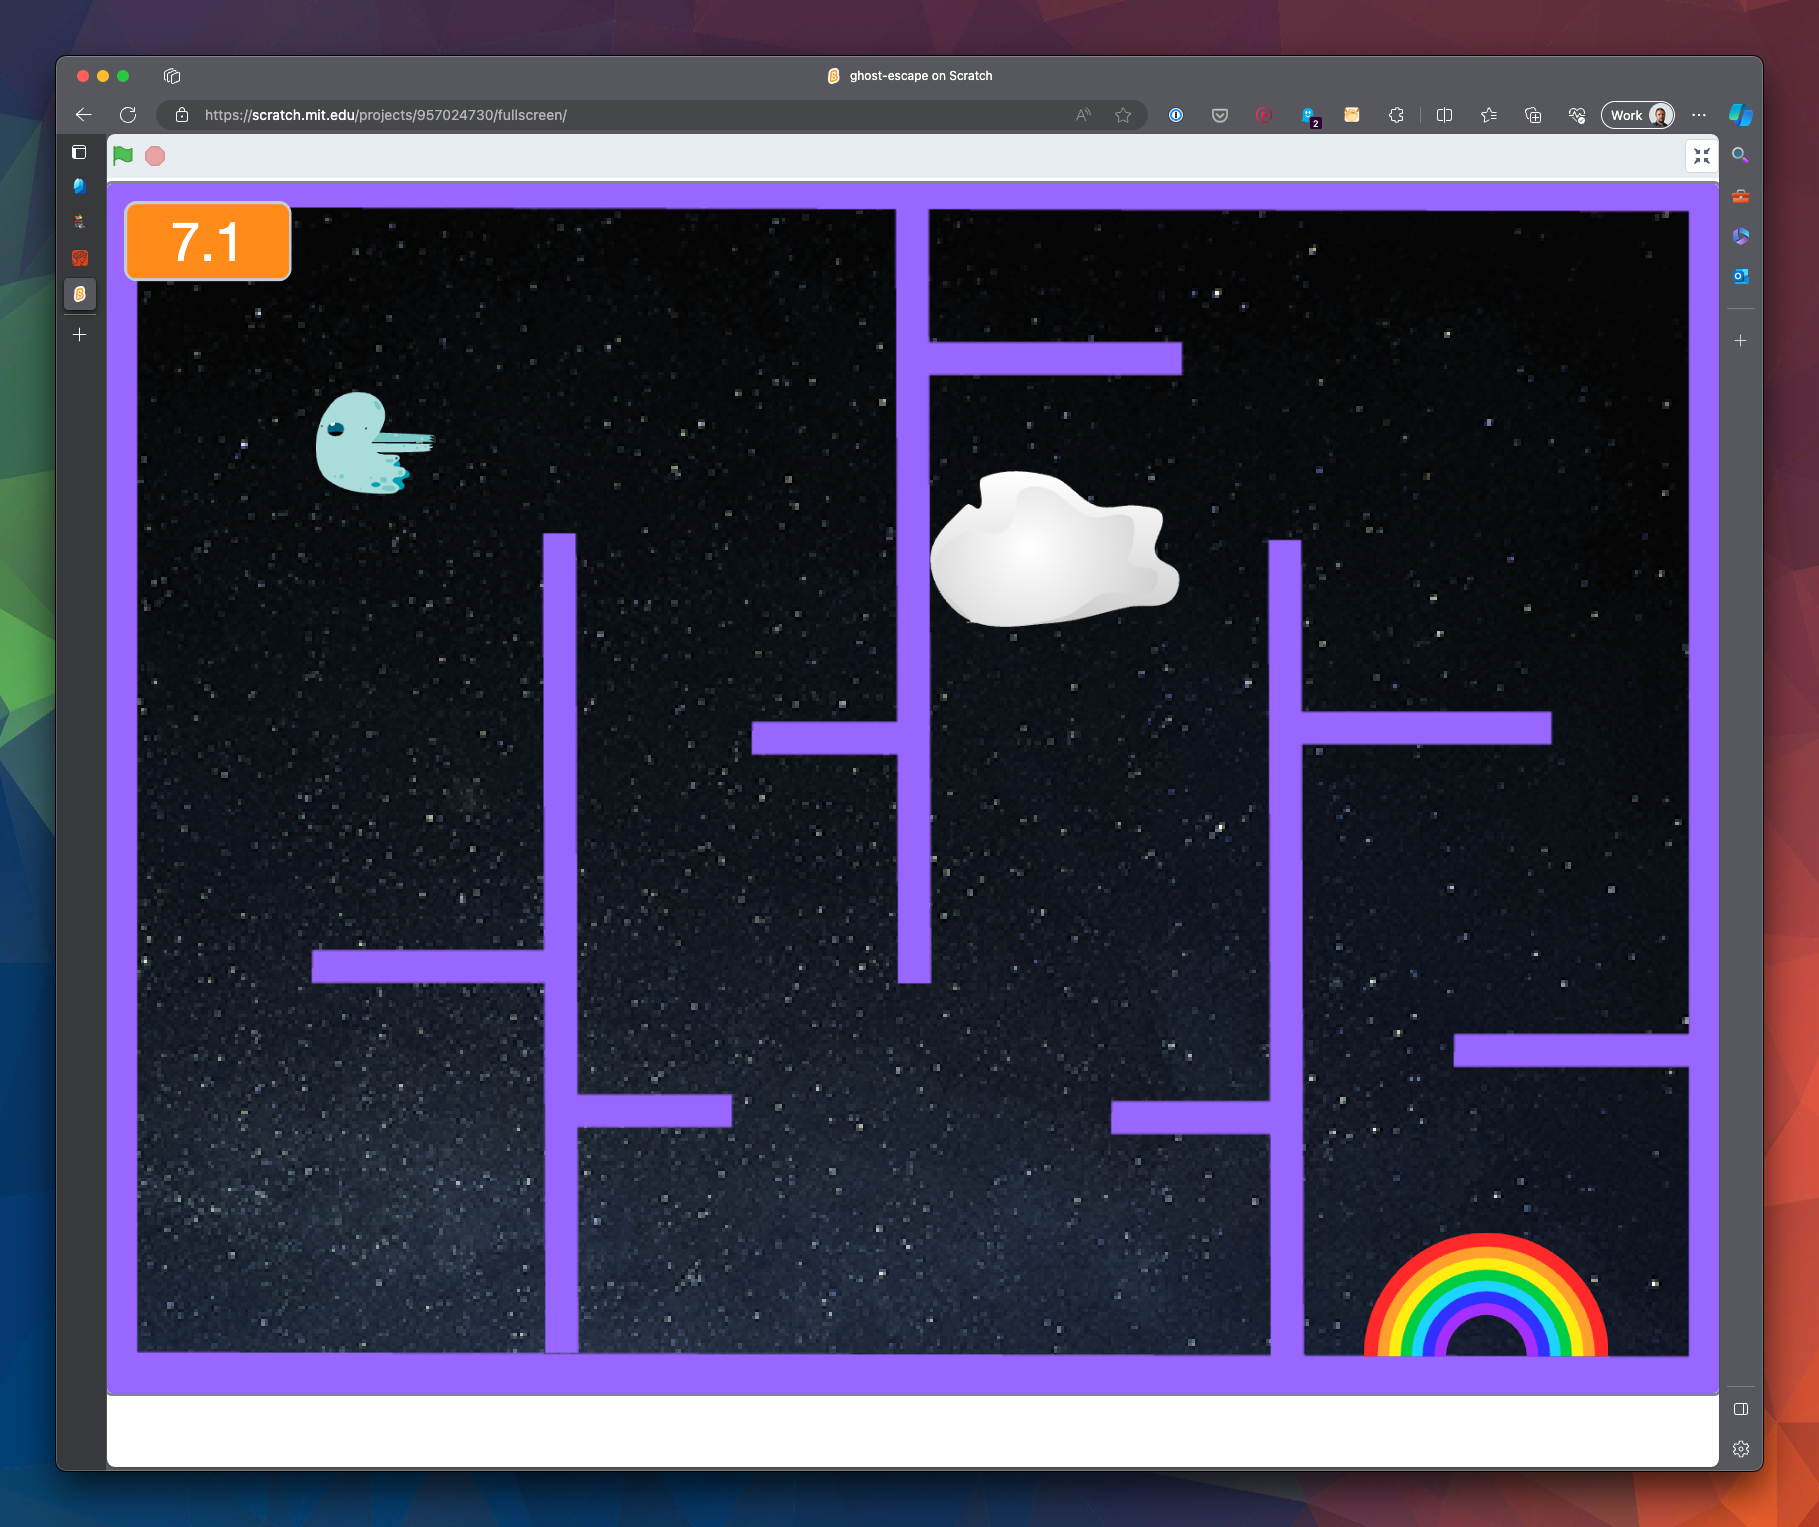This screenshot has width=1819, height=1527.
Task: Exit fullscreen using the shrink icon above the stage
Action: pos(1701,155)
